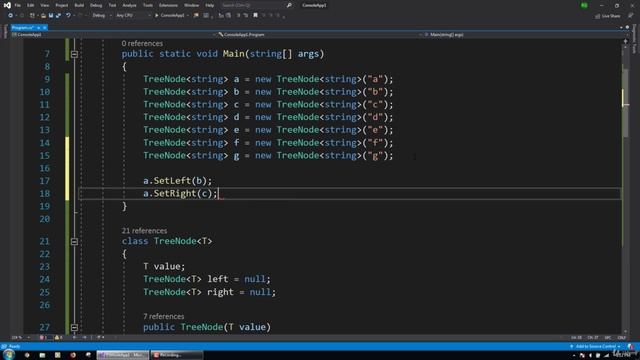Viewport: 640px width, 360px height.
Task: Open the editor zoom percentage dropdown
Action: 20,338
